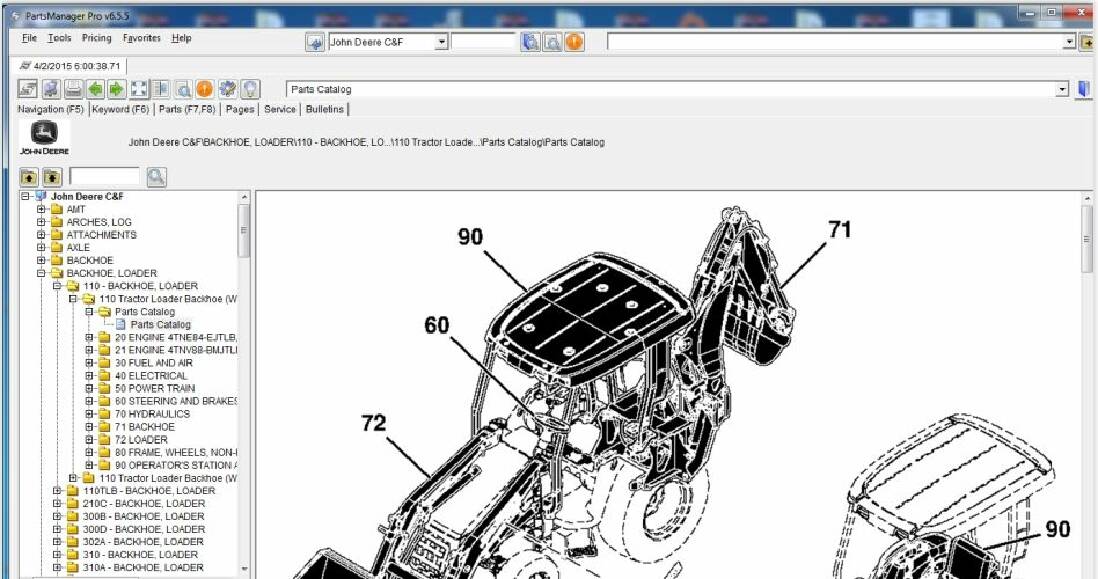Click callout number 71 on the diagram
1098x579 pixels.
pyautogui.click(x=840, y=229)
